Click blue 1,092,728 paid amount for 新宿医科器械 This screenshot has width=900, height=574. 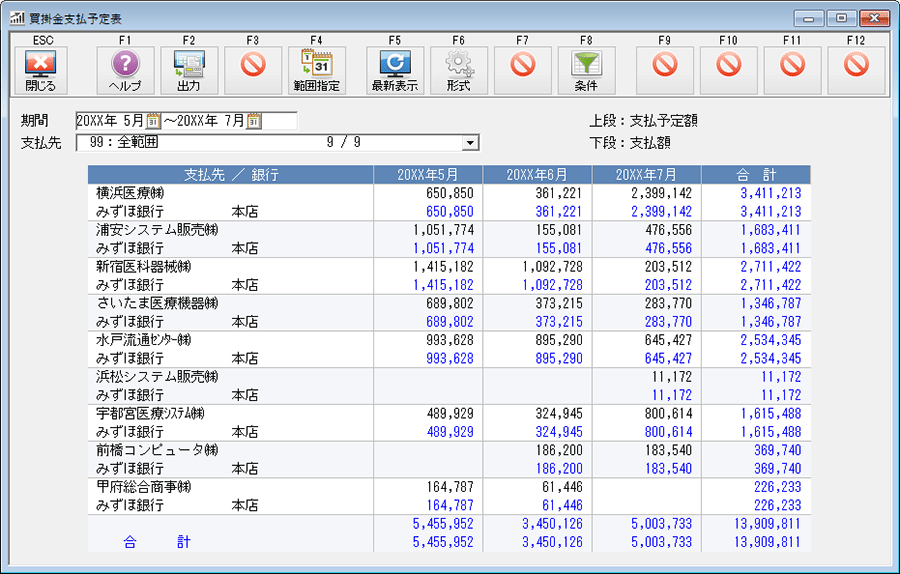click(553, 285)
